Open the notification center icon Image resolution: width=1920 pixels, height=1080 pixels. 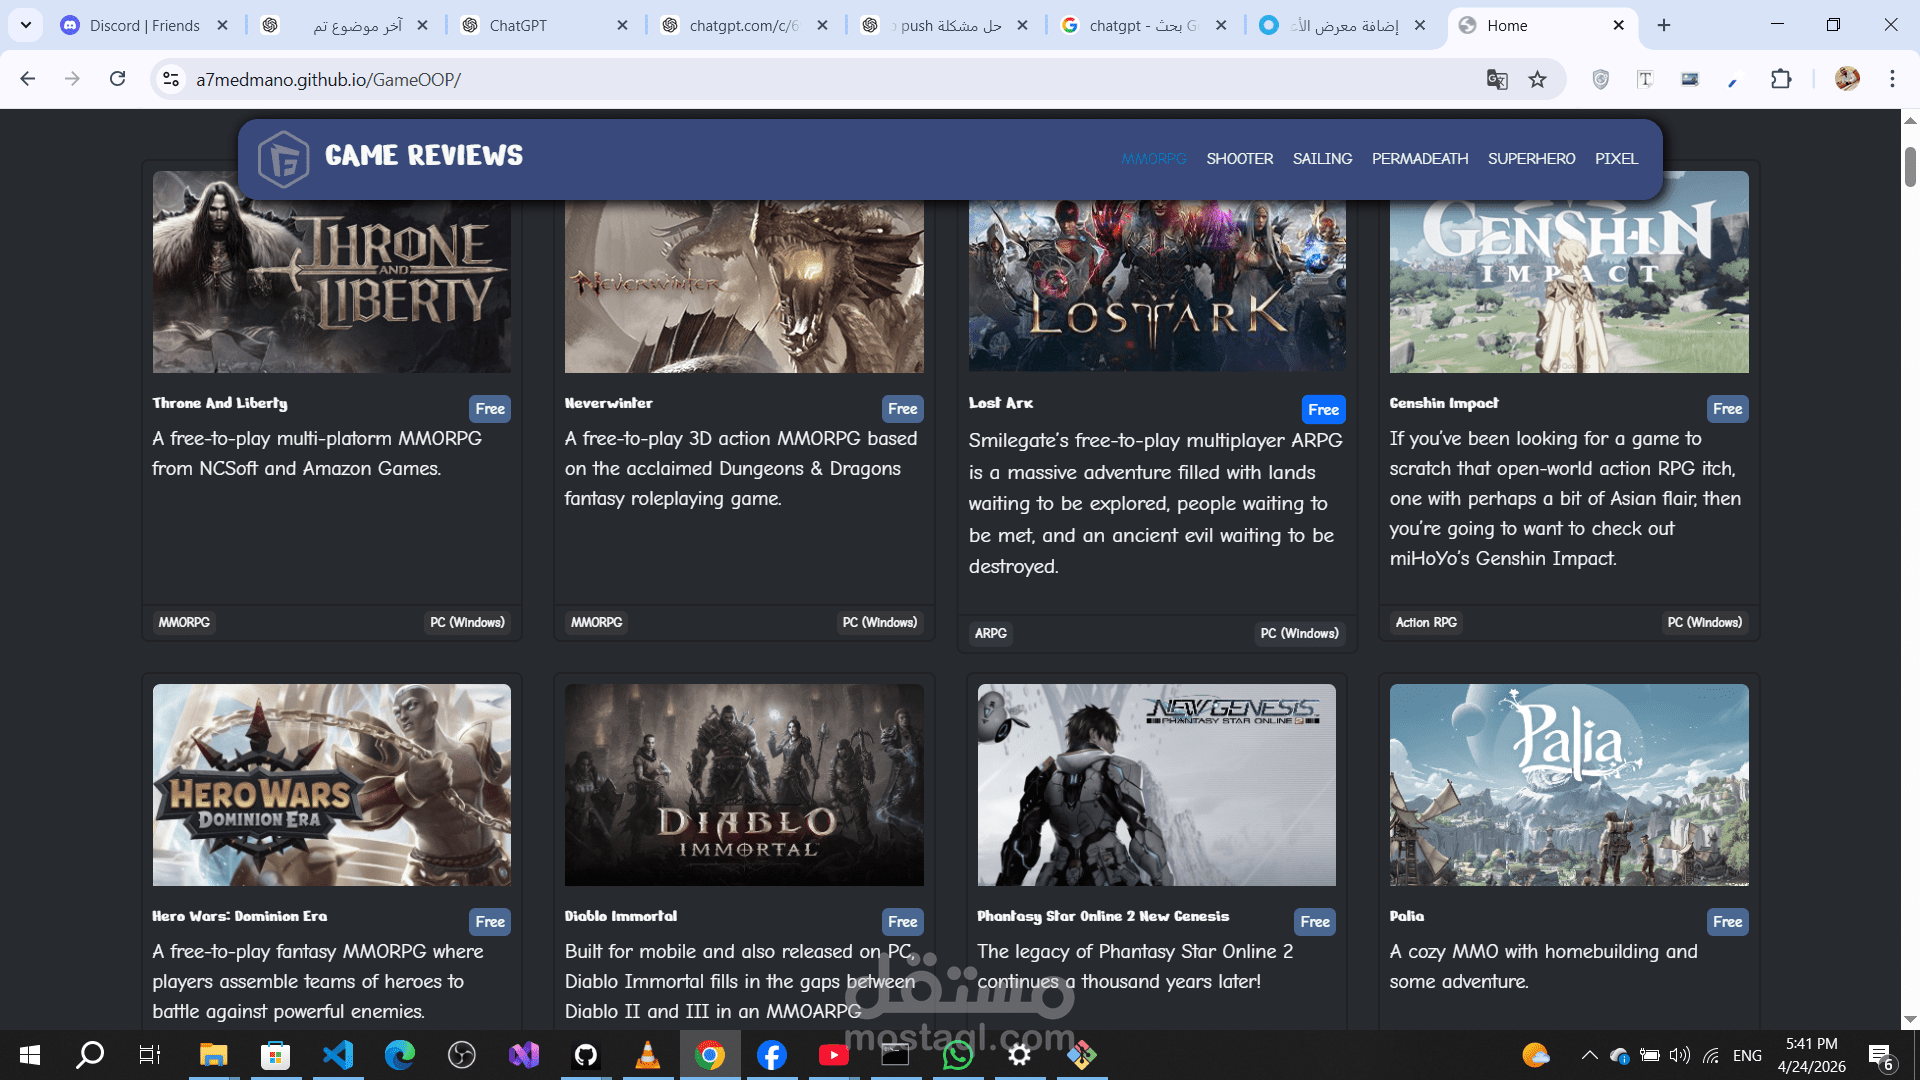(x=1881, y=1056)
